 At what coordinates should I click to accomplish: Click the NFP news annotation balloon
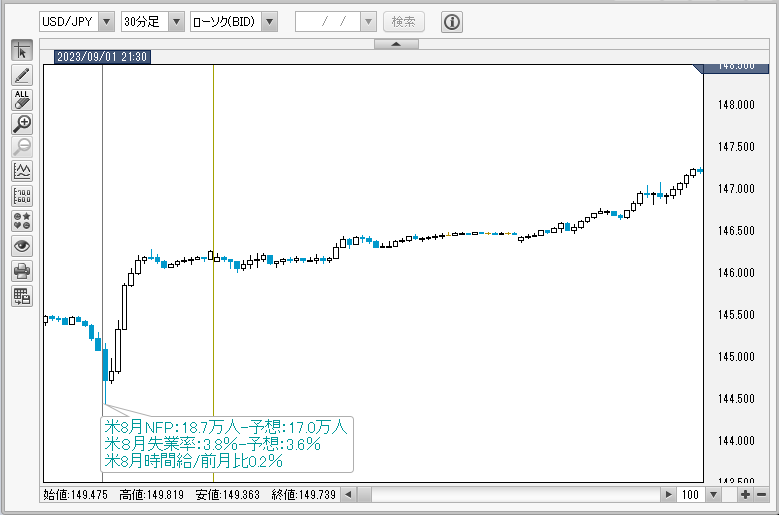tap(227, 444)
